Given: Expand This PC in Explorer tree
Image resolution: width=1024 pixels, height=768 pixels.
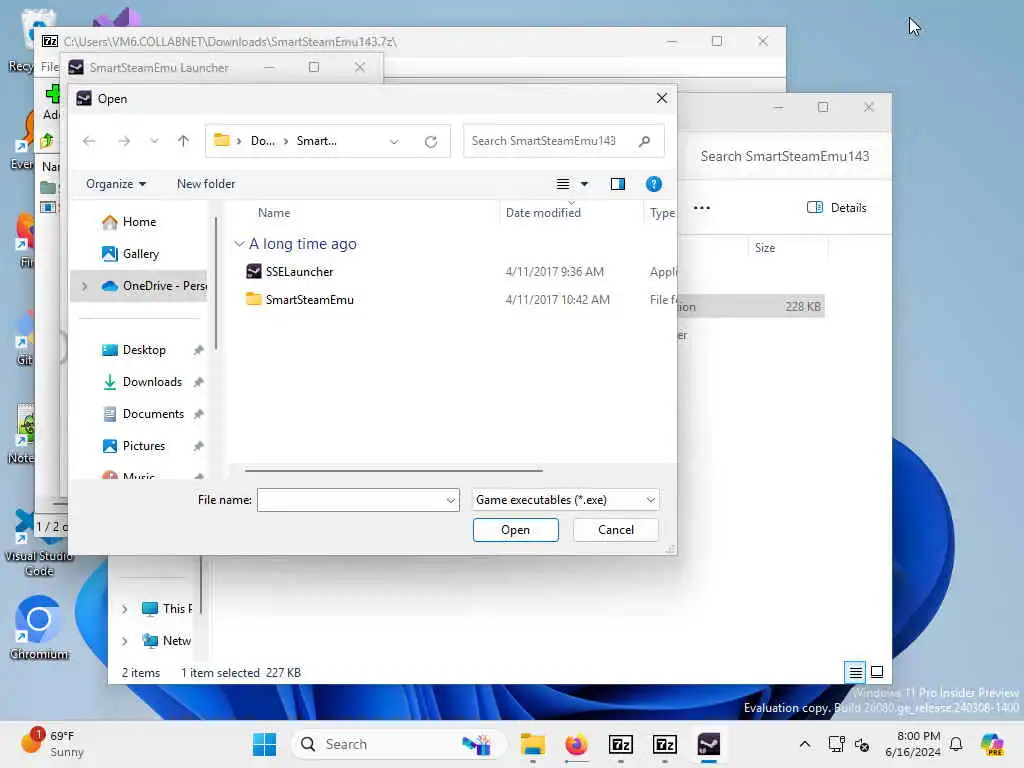Looking at the screenshot, I should pos(125,609).
